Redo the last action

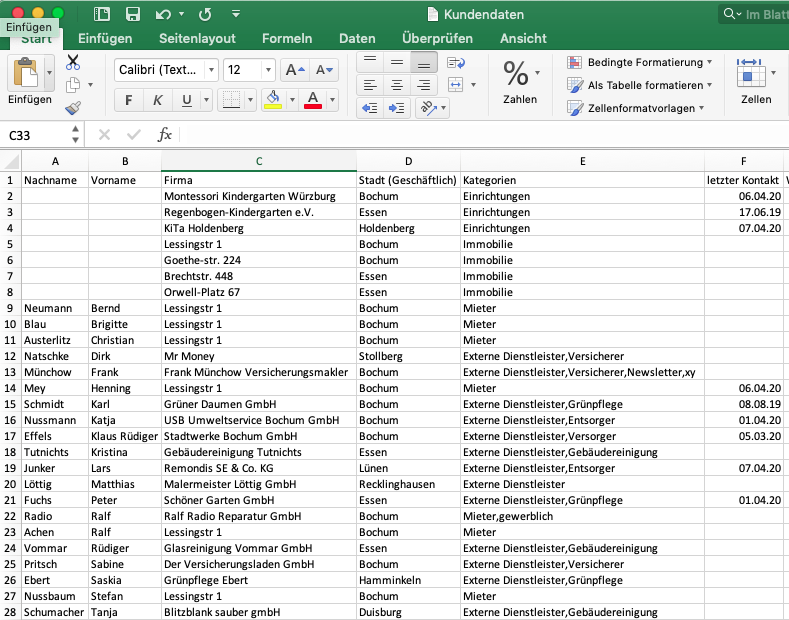tap(205, 14)
